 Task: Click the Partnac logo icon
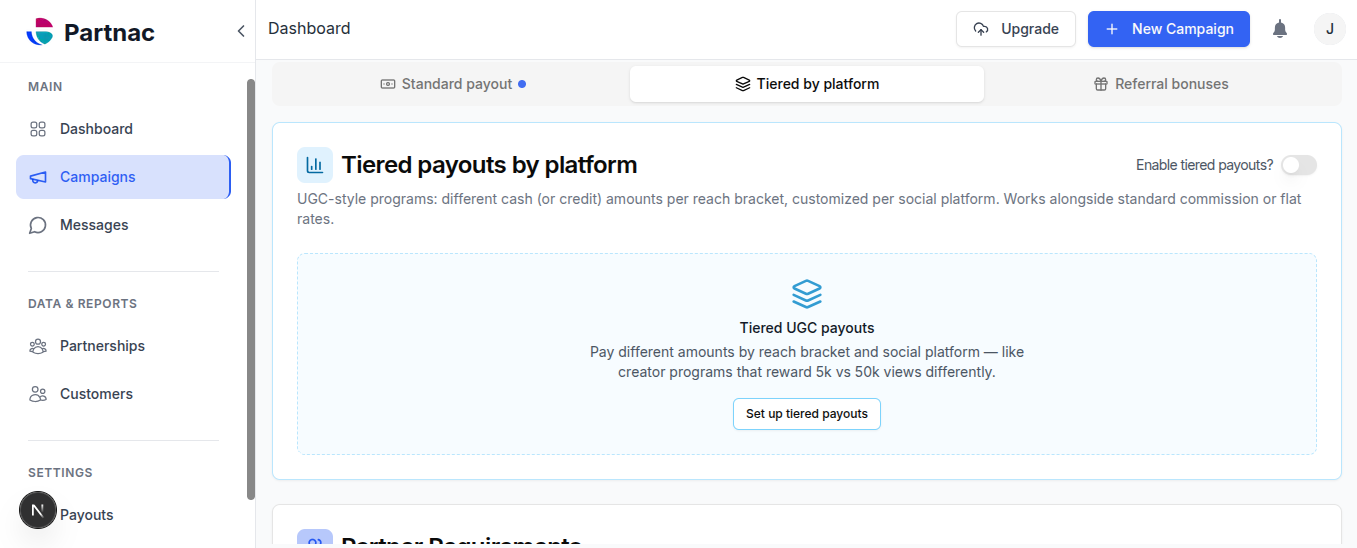39,32
